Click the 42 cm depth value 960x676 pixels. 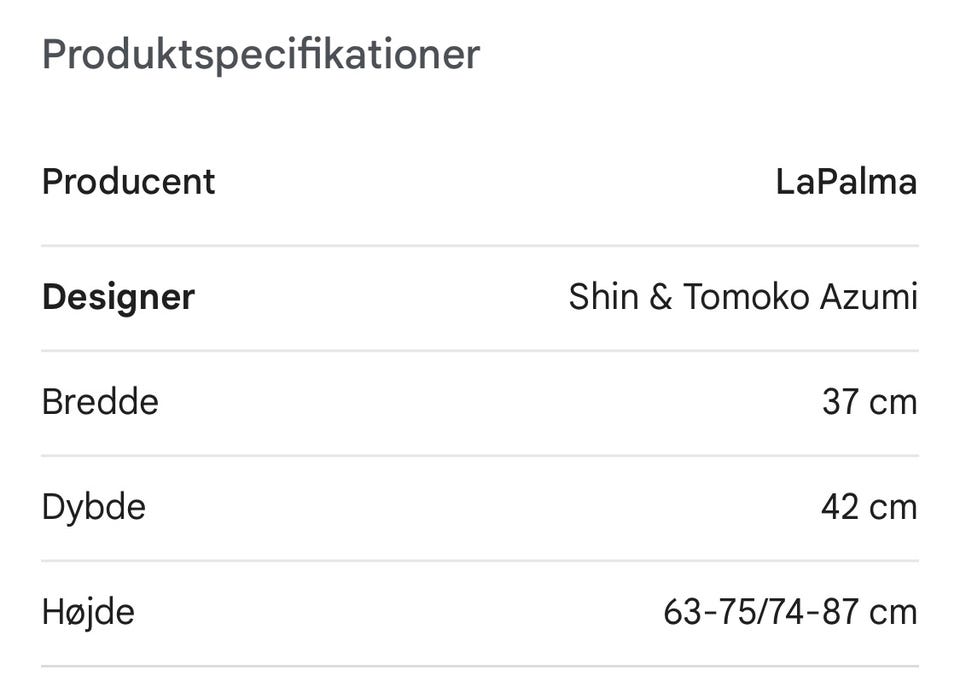(869, 507)
